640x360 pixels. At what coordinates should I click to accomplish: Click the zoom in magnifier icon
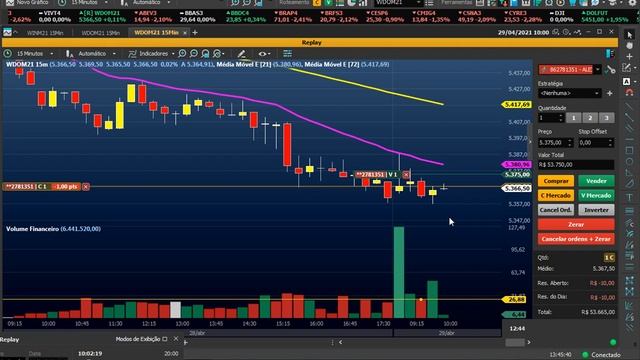coord(182,53)
